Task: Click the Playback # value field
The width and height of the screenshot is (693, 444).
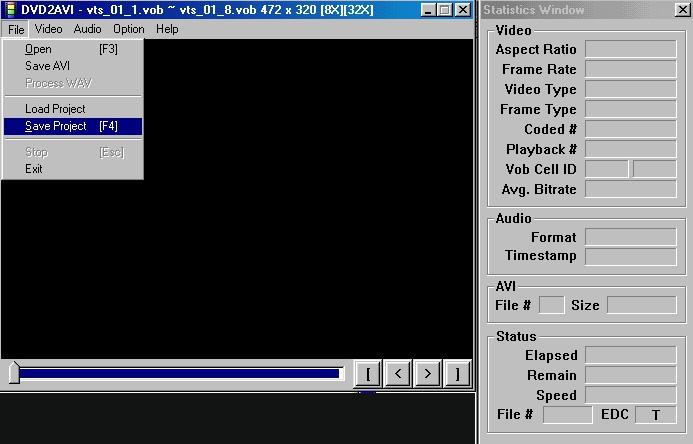Action: [x=631, y=149]
